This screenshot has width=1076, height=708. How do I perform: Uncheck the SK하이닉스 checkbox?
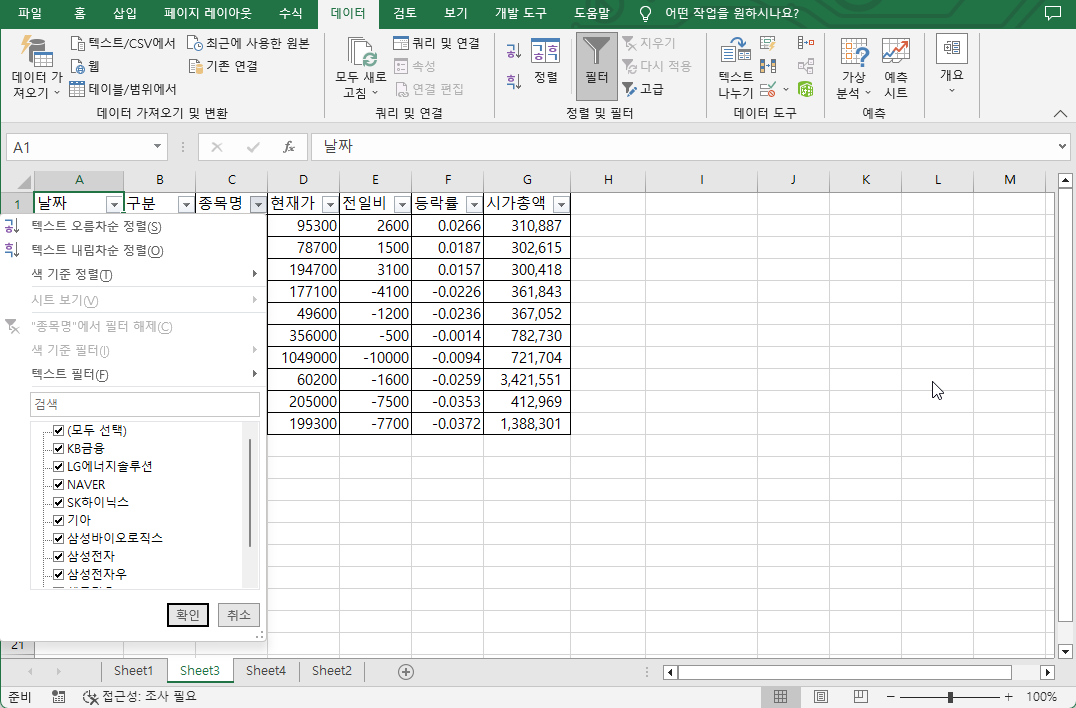58,502
